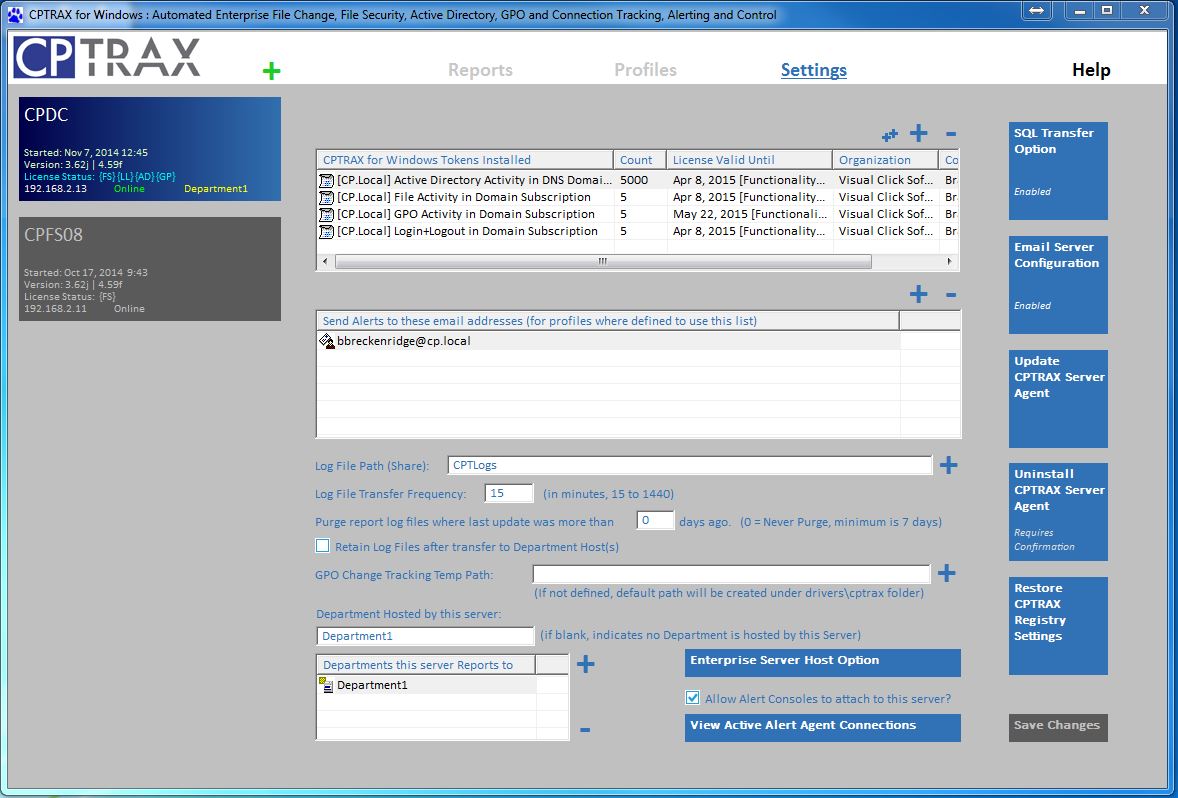This screenshot has height=798, width=1178.
Task: Click the tokens table scroll-left arrow
Action: pos(325,261)
